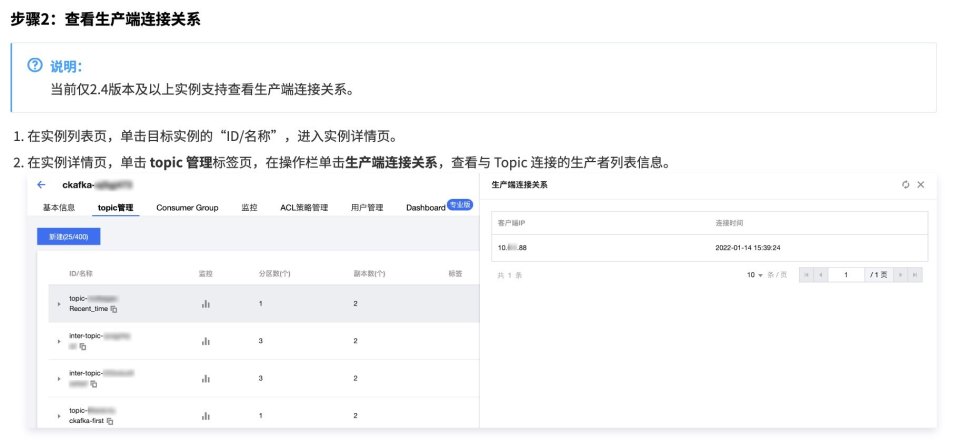Open the 10 条/页 page size dropdown

coord(759,274)
